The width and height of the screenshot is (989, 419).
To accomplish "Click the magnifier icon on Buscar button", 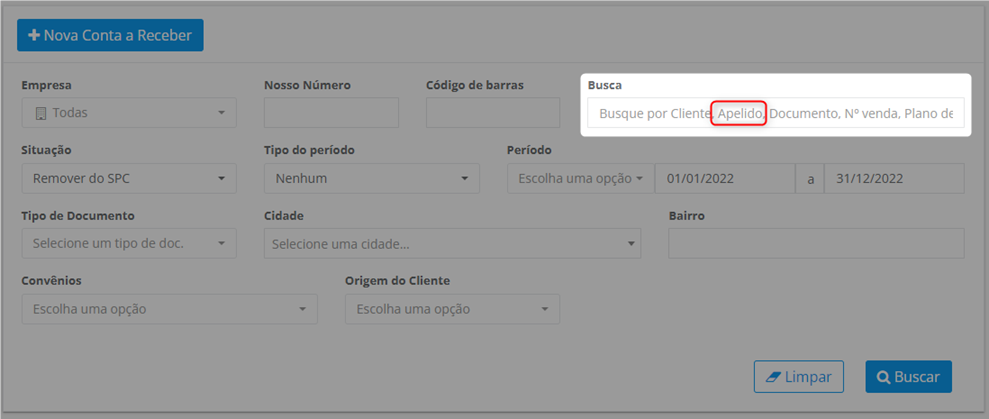I will (884, 377).
